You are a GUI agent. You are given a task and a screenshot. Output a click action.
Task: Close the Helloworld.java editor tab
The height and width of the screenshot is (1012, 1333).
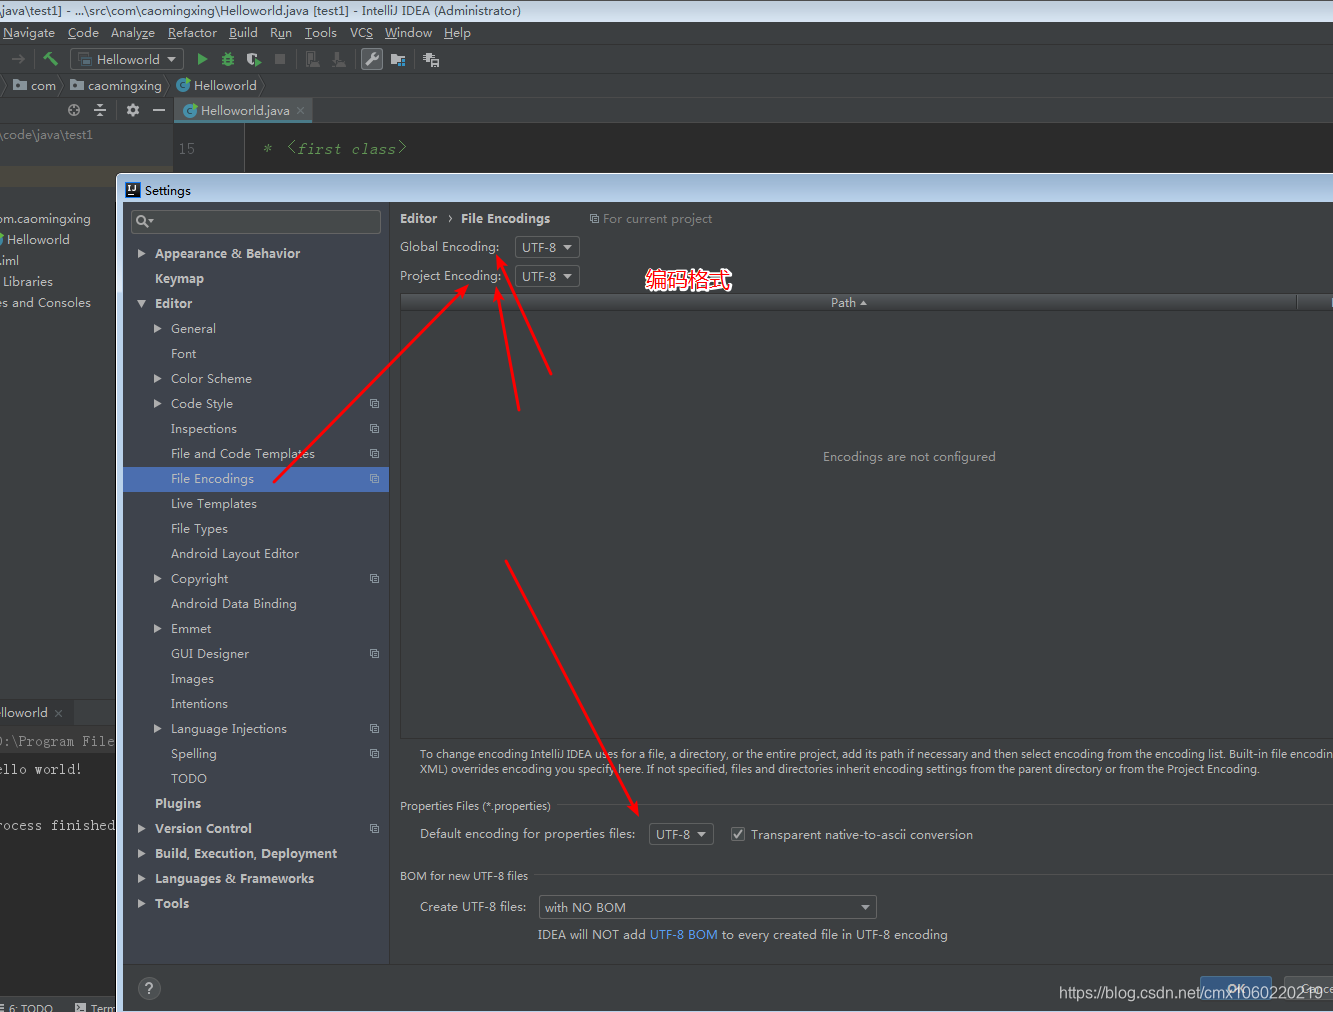[300, 111]
